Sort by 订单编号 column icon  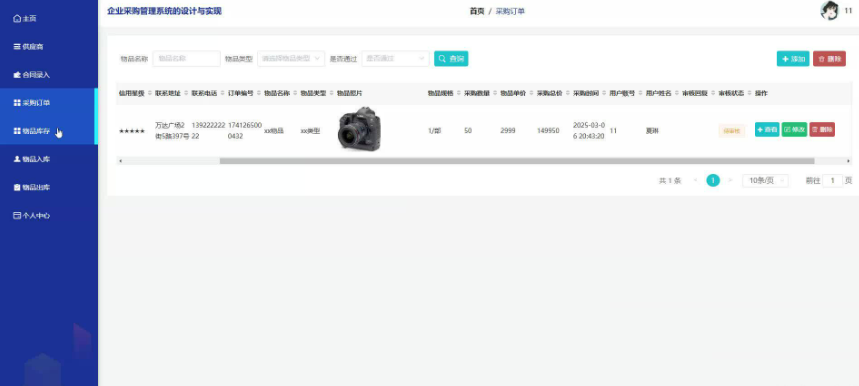pos(258,93)
